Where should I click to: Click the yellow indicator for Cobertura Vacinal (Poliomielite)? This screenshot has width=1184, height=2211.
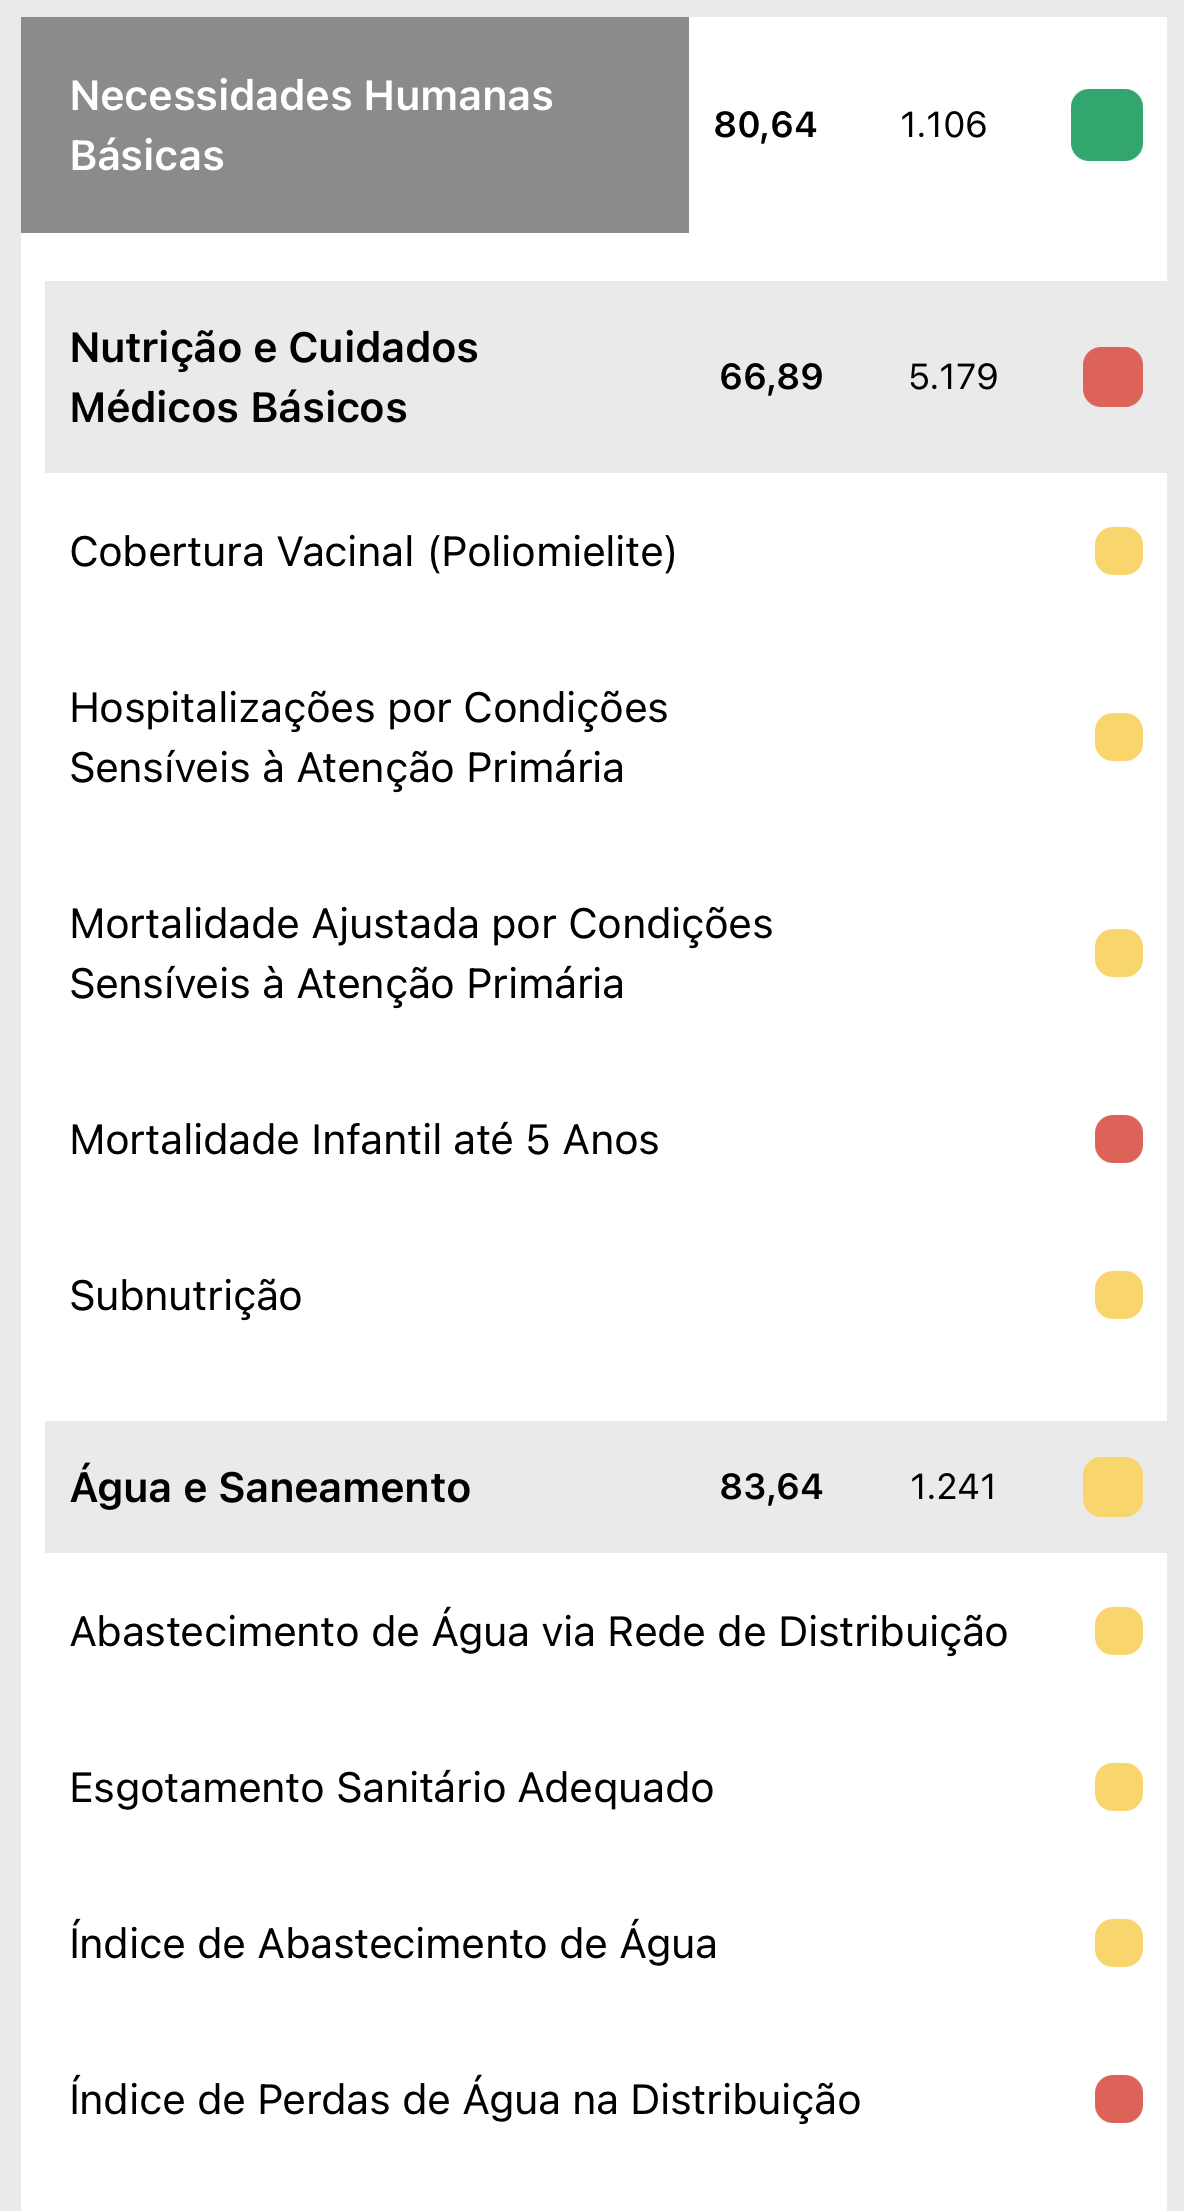pyautogui.click(x=1118, y=551)
